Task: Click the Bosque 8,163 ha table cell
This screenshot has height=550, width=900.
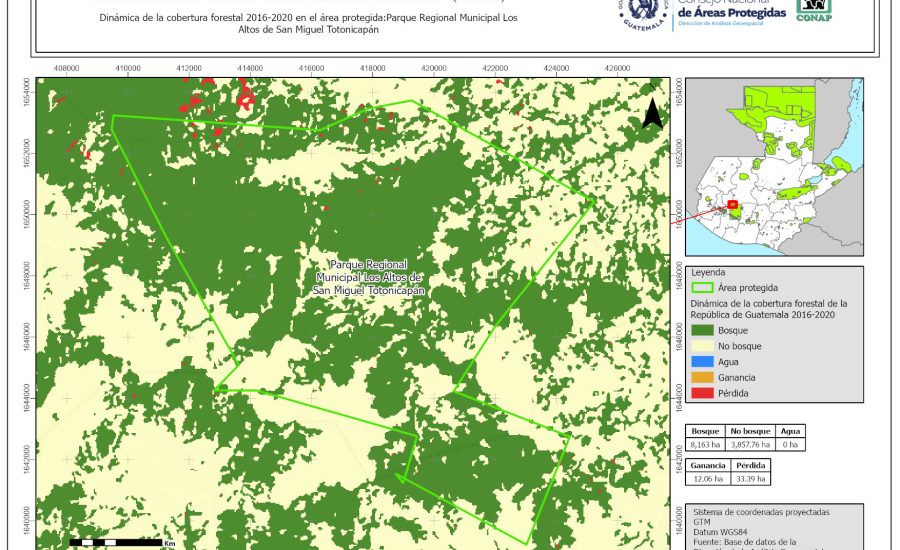Action: (705, 444)
